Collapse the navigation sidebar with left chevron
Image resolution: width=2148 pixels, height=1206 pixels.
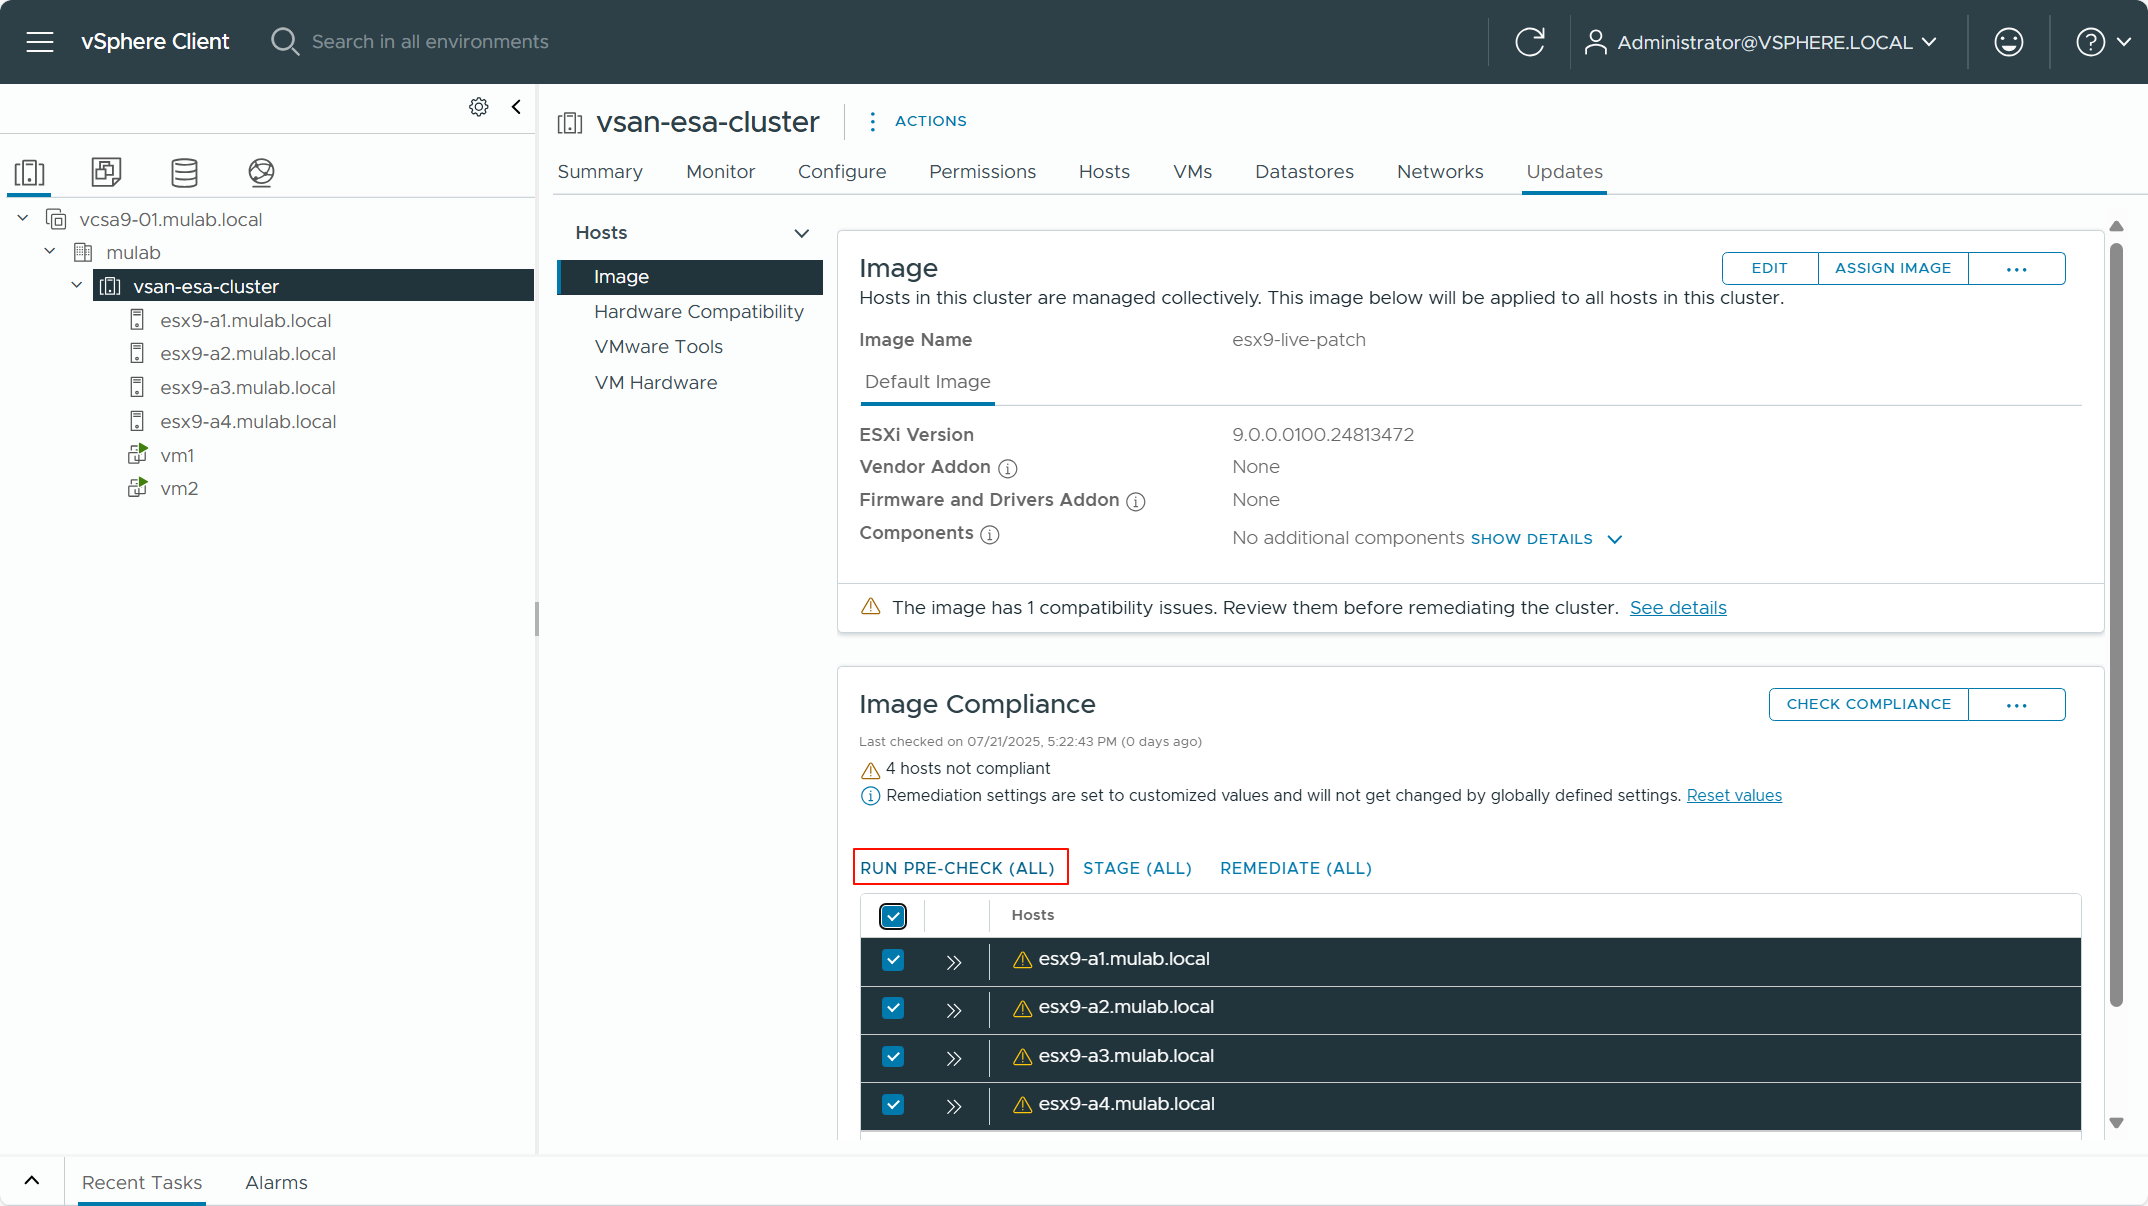tap(516, 107)
